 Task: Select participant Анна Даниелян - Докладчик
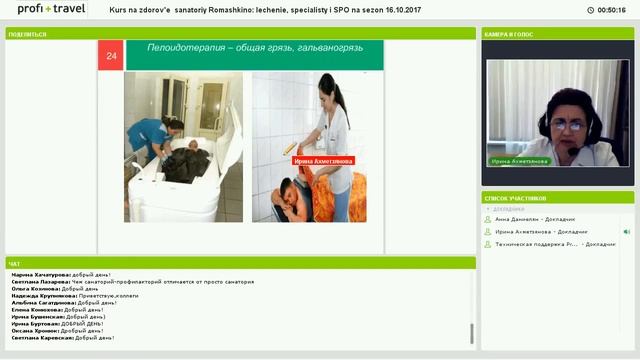click(535, 220)
